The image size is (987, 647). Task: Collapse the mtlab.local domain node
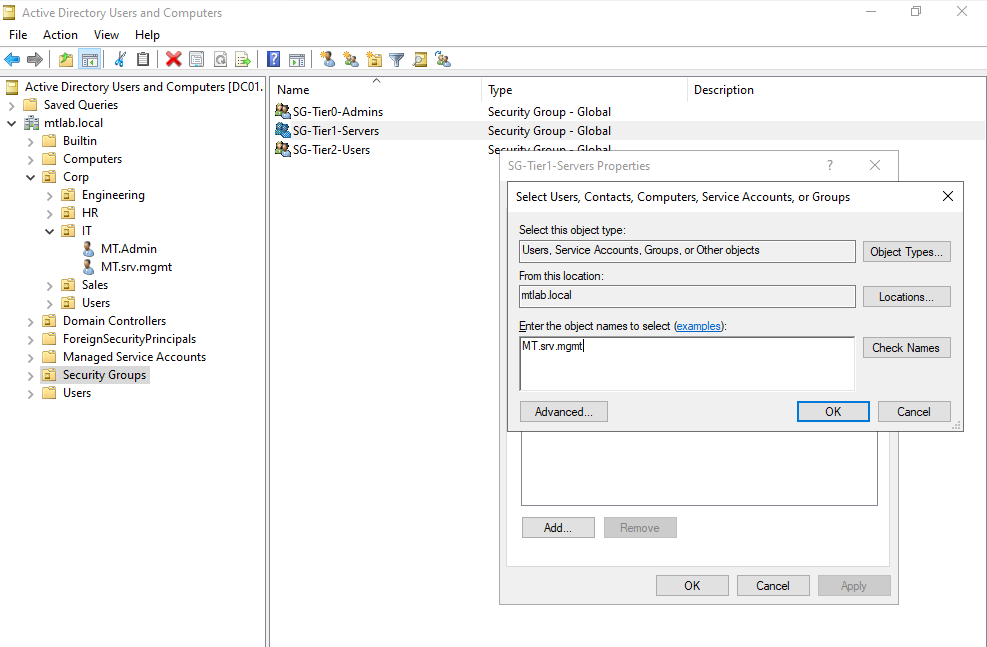tap(11, 123)
